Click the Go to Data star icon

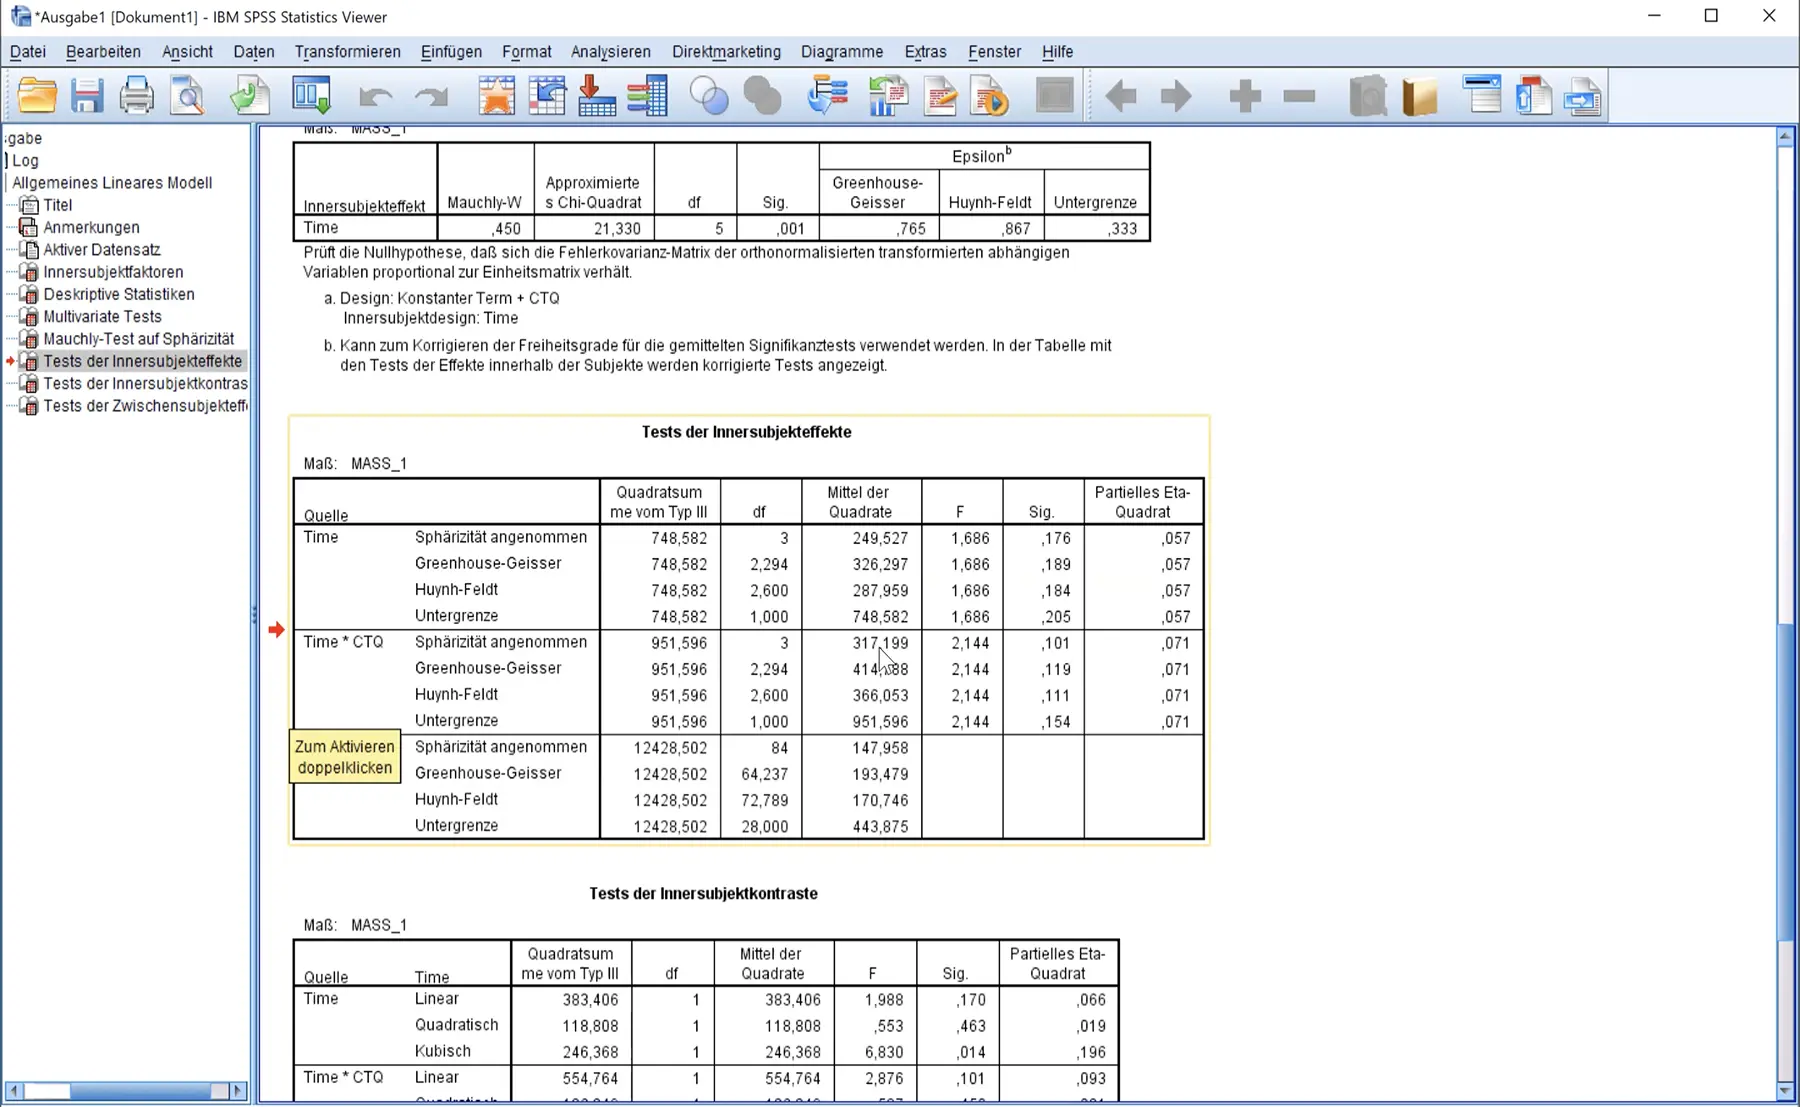pyautogui.click(x=496, y=96)
